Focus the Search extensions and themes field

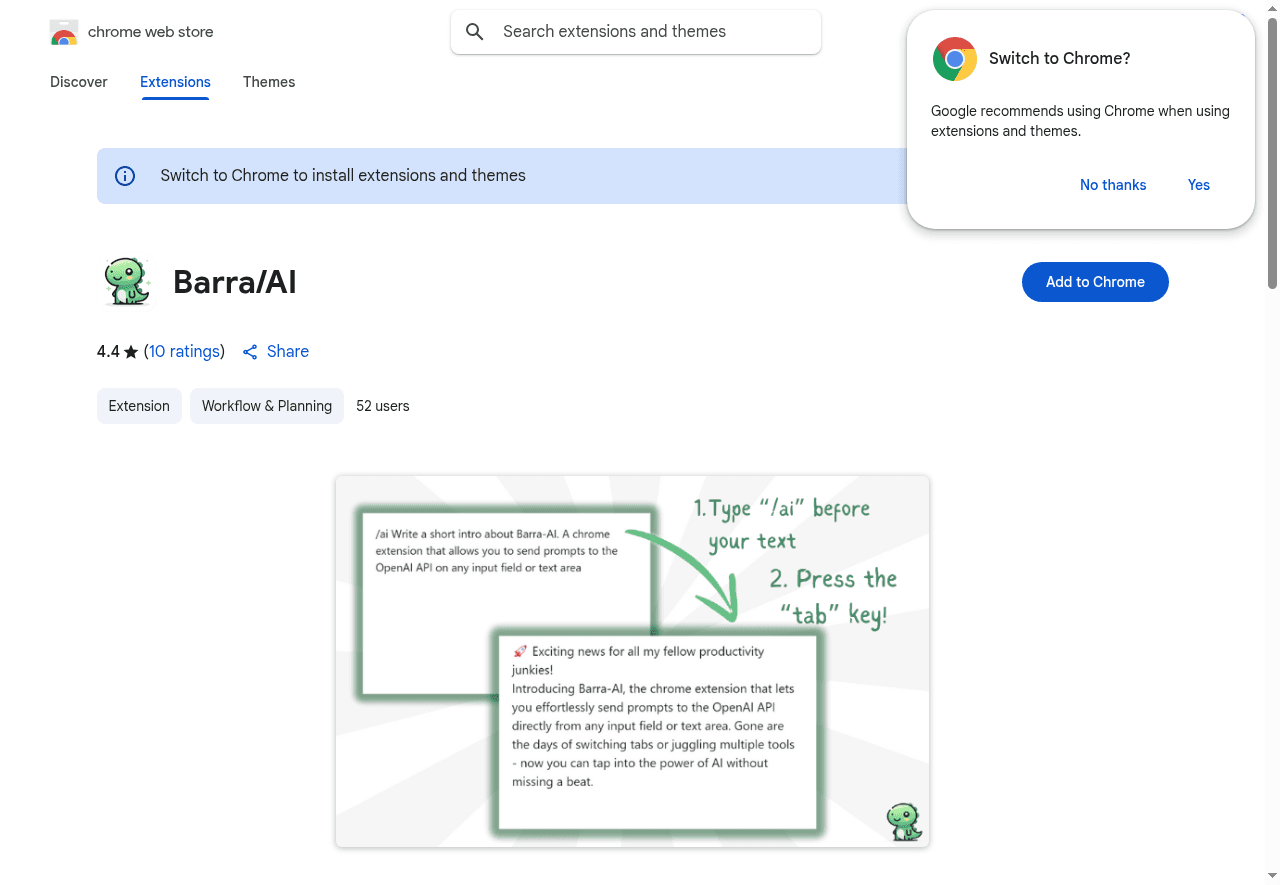(650, 32)
